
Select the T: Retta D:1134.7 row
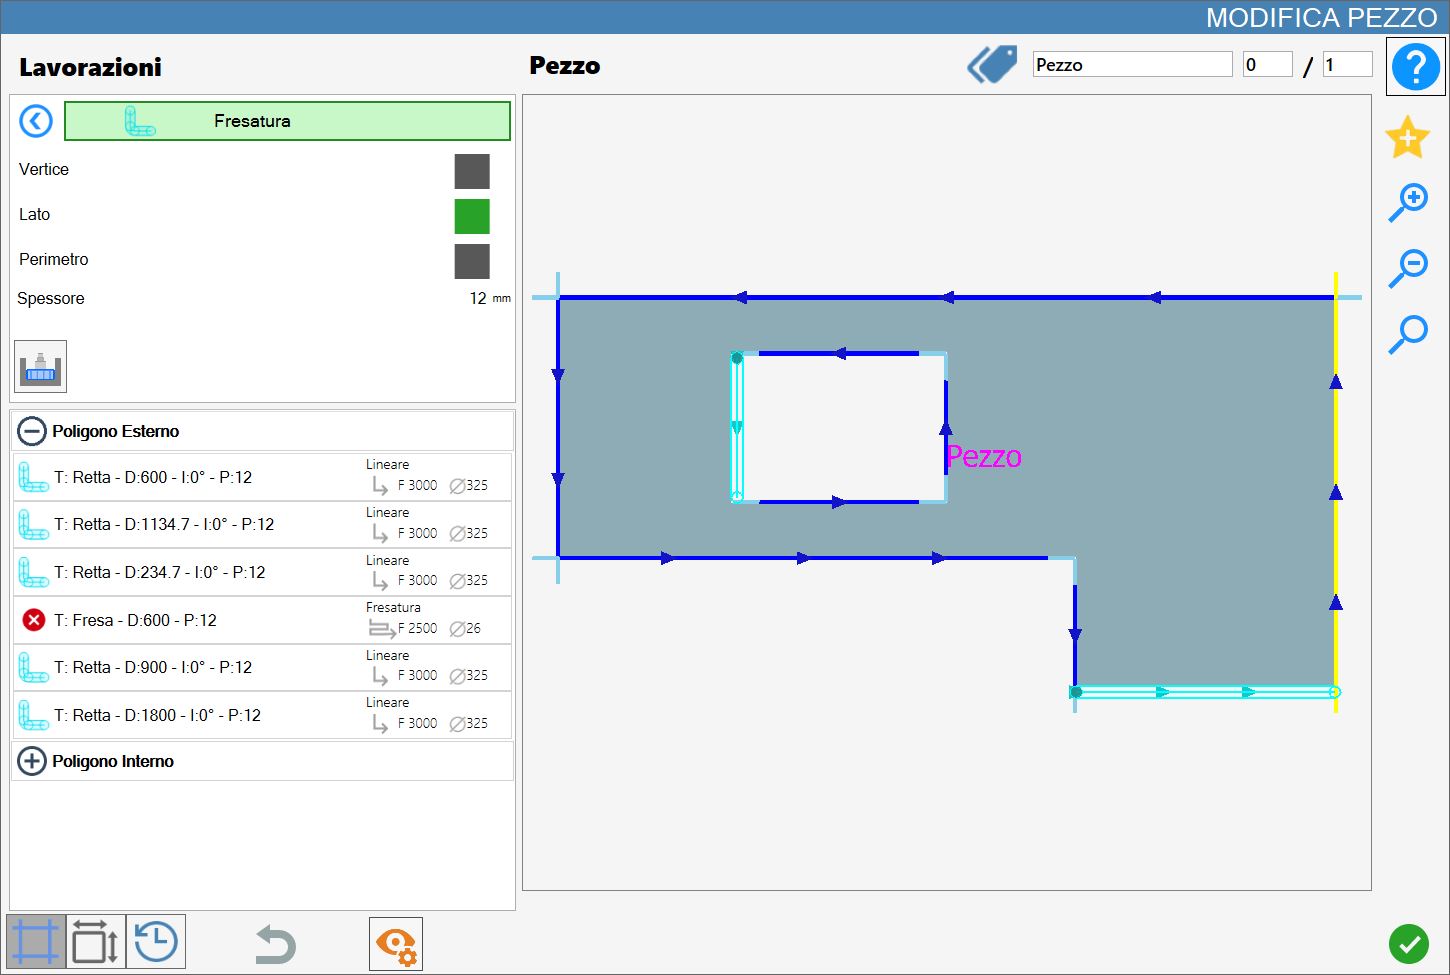[263, 524]
